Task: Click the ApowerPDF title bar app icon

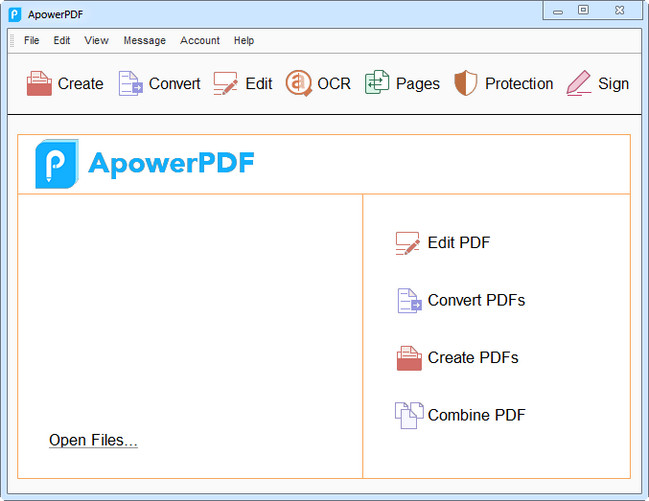Action: coord(15,14)
